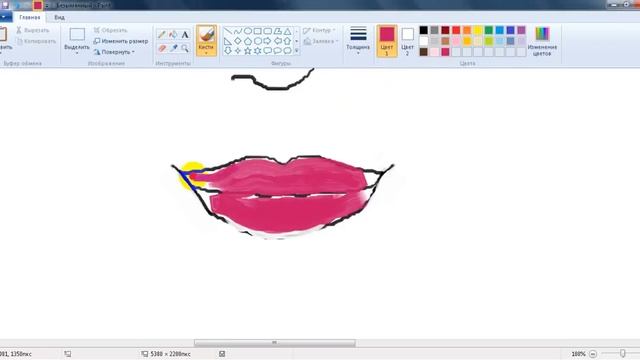640x360 pixels.
Task: Choose the Six-point star shape
Action: coord(258,51)
